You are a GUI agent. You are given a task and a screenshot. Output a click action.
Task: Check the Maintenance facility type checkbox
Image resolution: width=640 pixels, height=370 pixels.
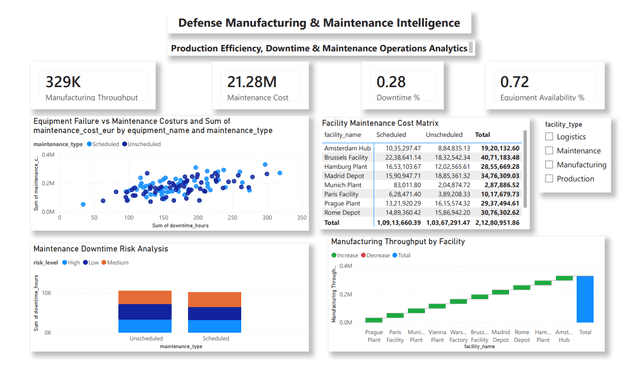pyautogui.click(x=549, y=151)
